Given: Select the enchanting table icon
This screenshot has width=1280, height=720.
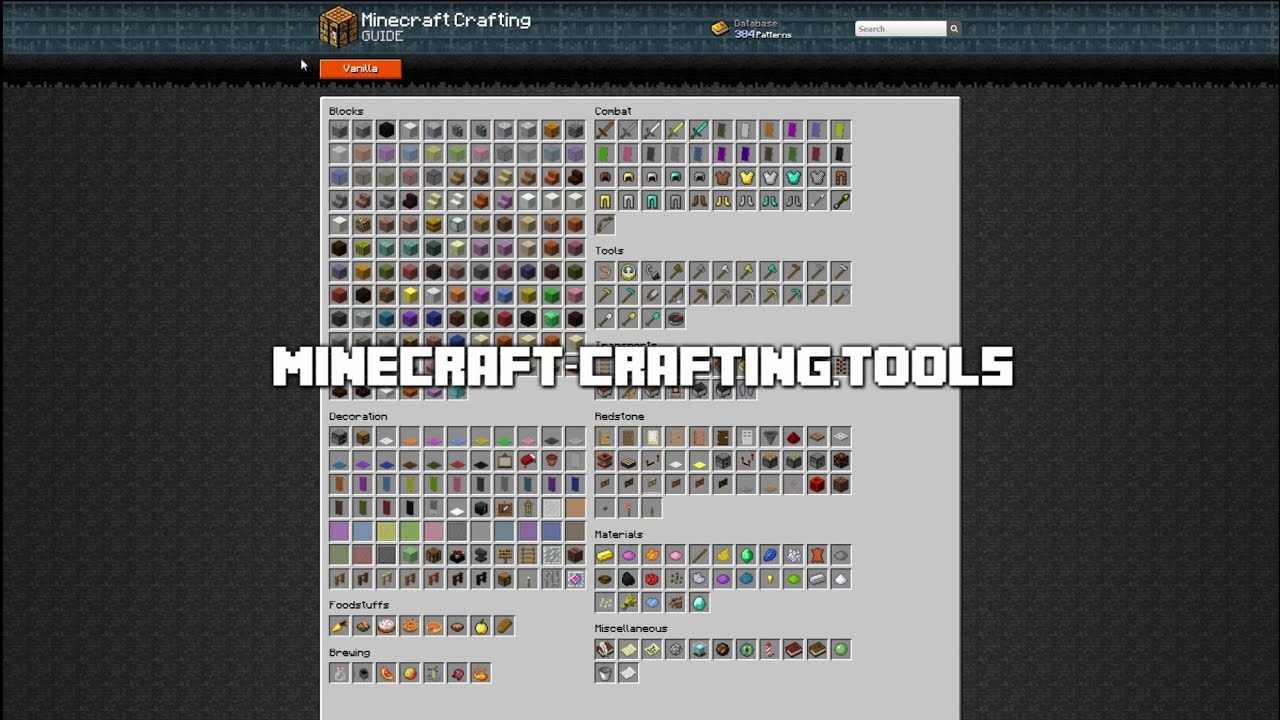Looking at the screenshot, I should click(x=457, y=555).
